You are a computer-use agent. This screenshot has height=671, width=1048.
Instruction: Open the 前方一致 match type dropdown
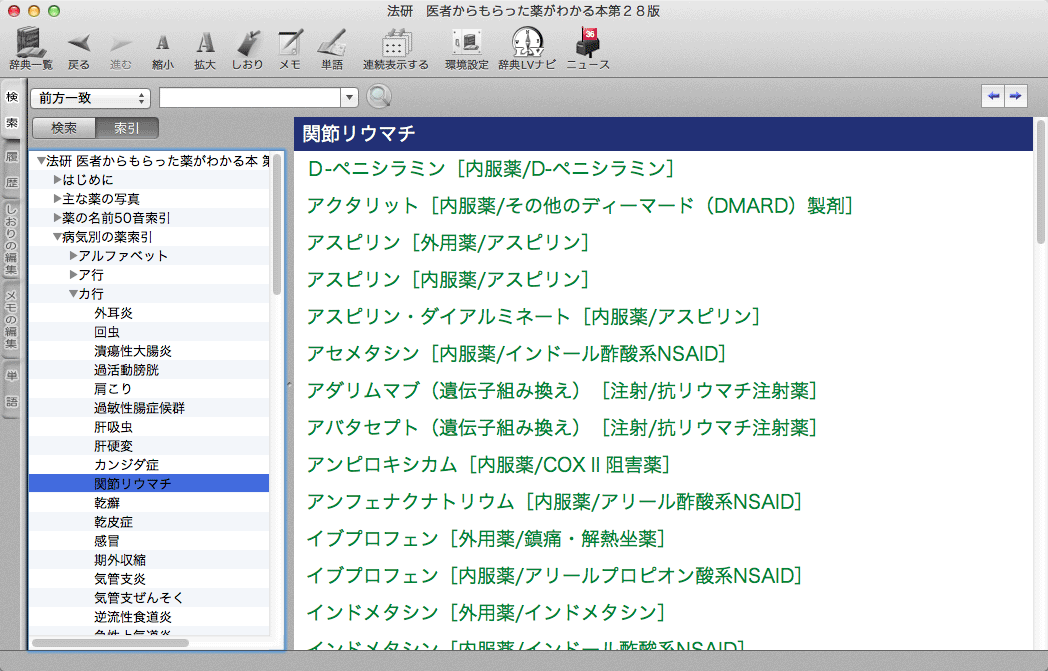coord(91,98)
